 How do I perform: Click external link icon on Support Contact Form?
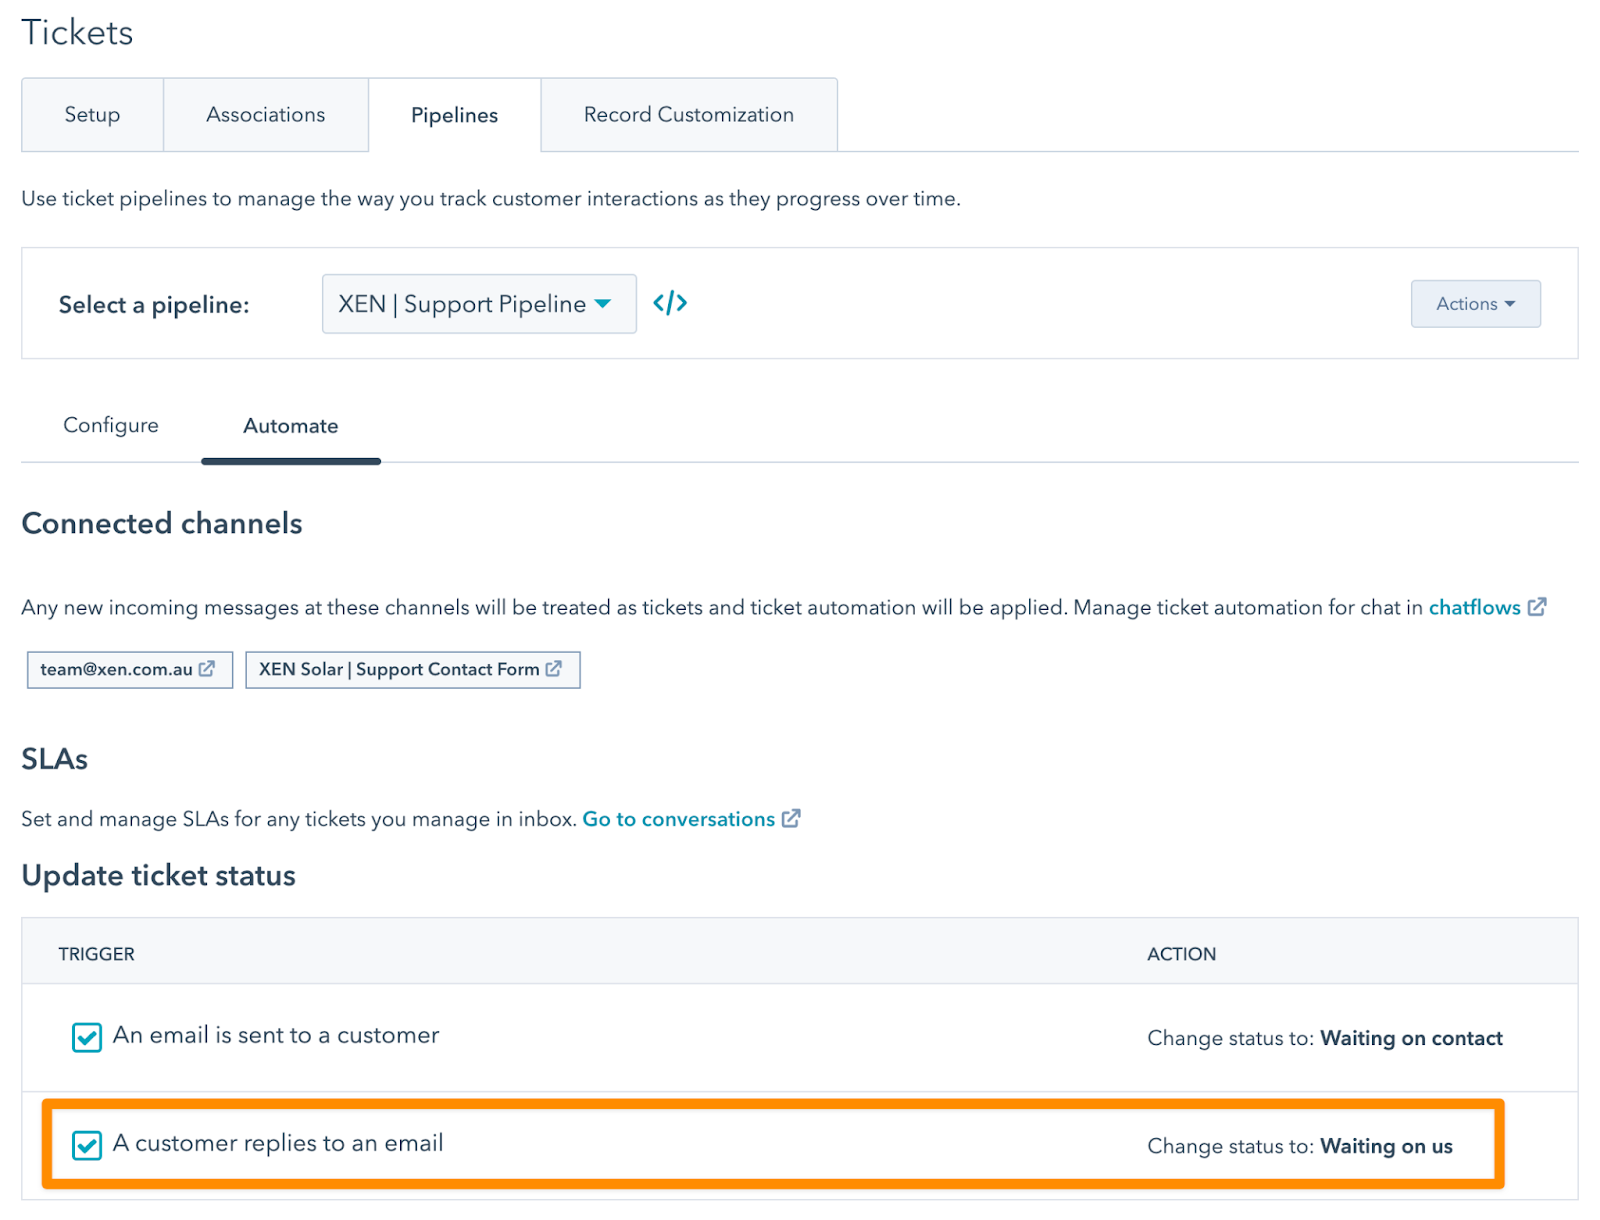click(x=554, y=669)
